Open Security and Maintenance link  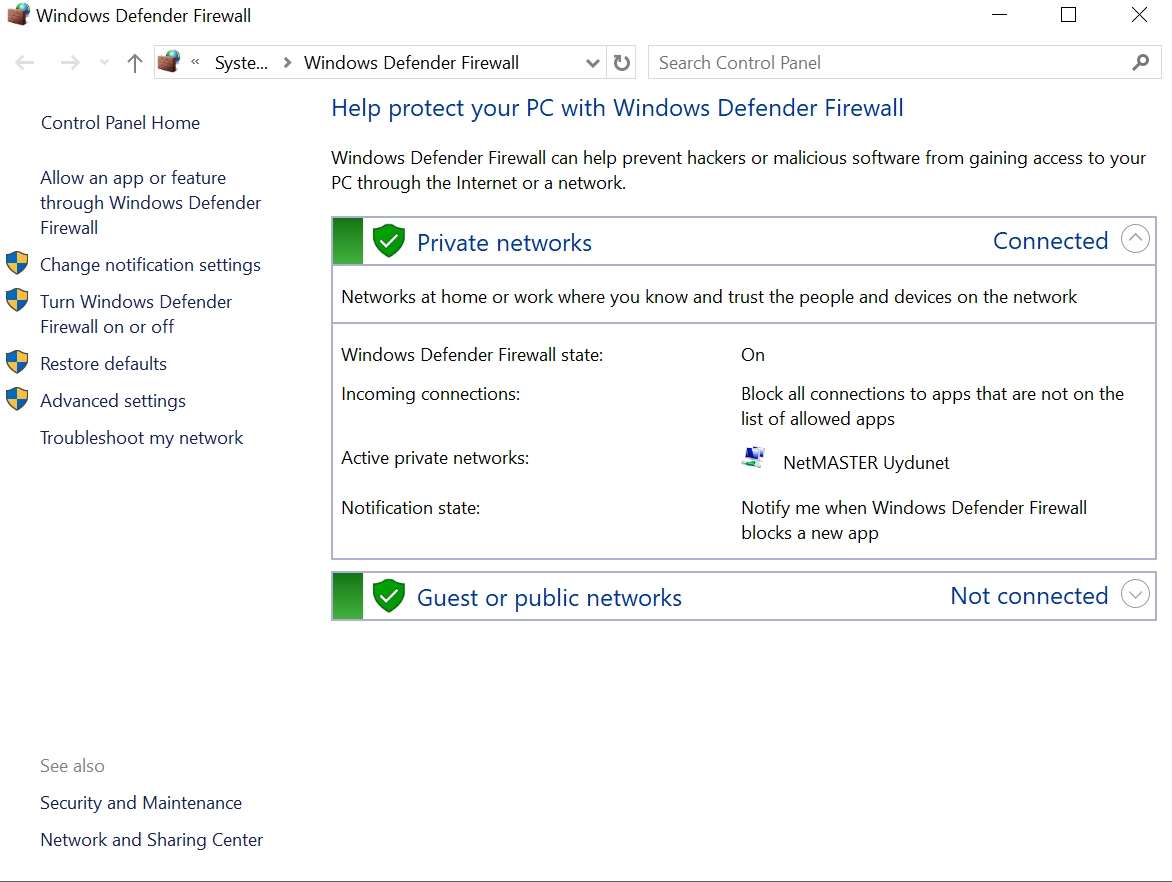pyautogui.click(x=141, y=803)
